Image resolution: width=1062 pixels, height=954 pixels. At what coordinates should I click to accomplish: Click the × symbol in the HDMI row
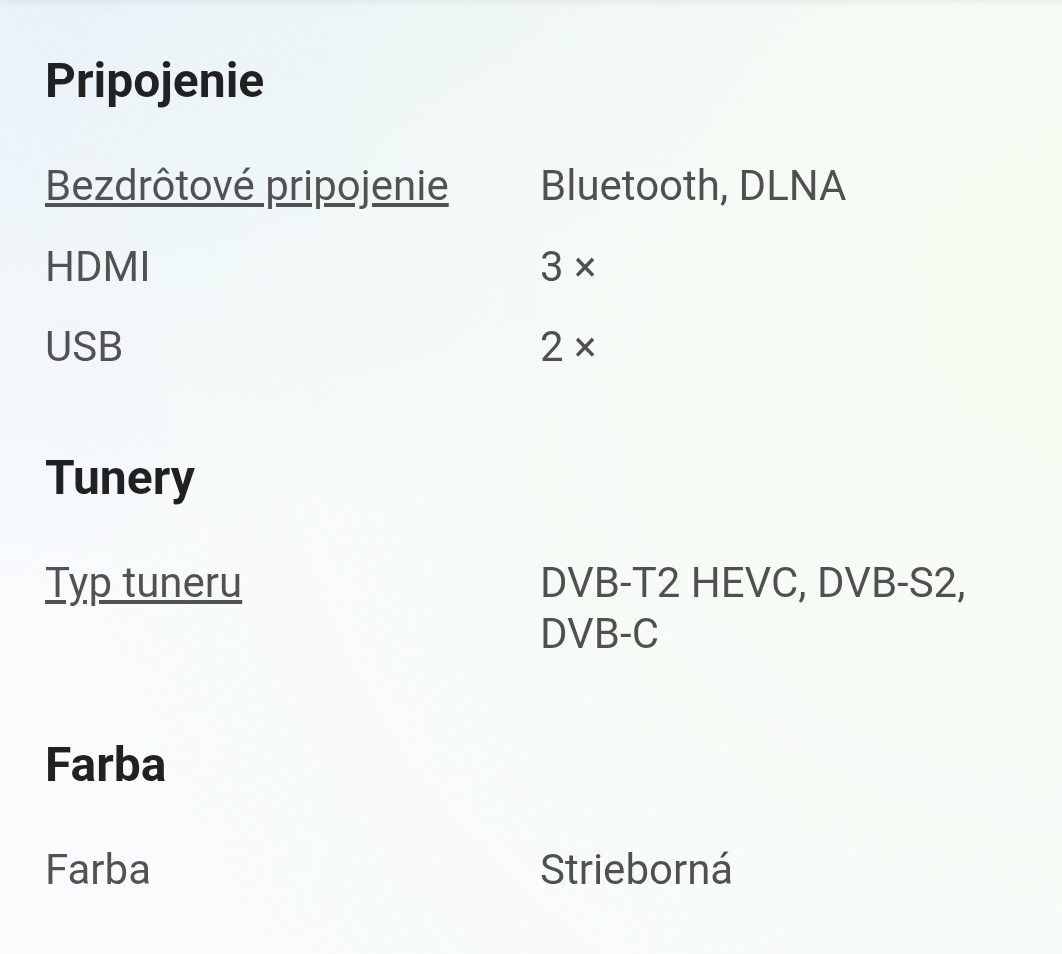[585, 267]
